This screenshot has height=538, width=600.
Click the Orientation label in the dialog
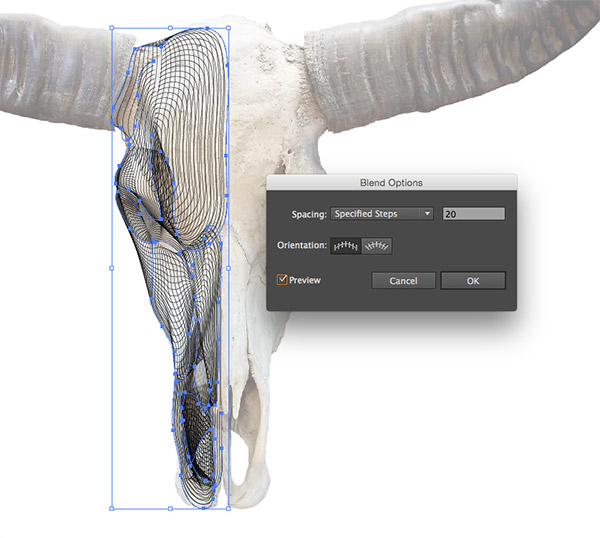302,245
